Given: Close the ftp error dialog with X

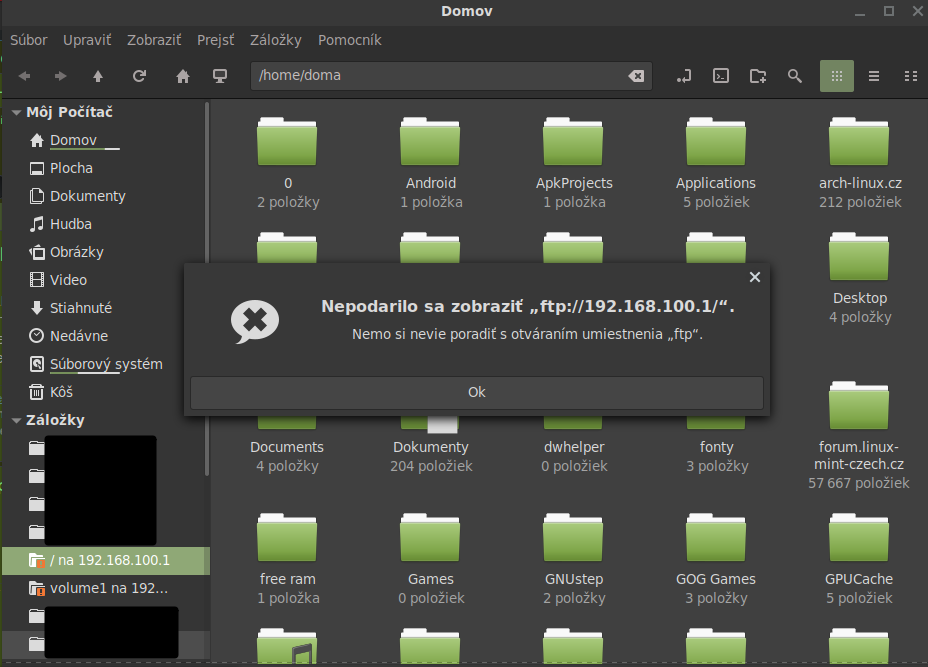Looking at the screenshot, I should point(755,277).
